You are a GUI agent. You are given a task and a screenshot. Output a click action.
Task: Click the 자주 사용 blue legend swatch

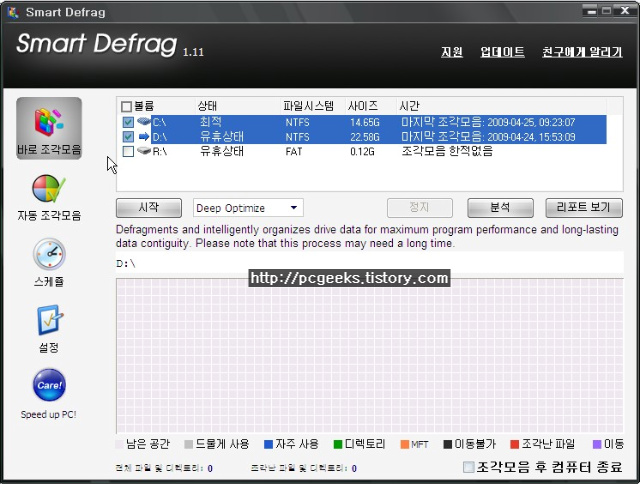click(x=269, y=444)
